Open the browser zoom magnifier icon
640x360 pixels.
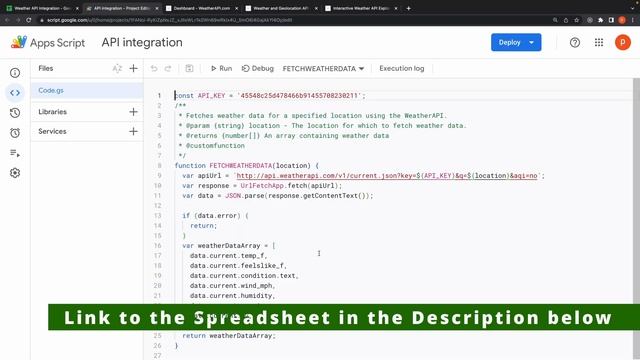tap(555, 20)
